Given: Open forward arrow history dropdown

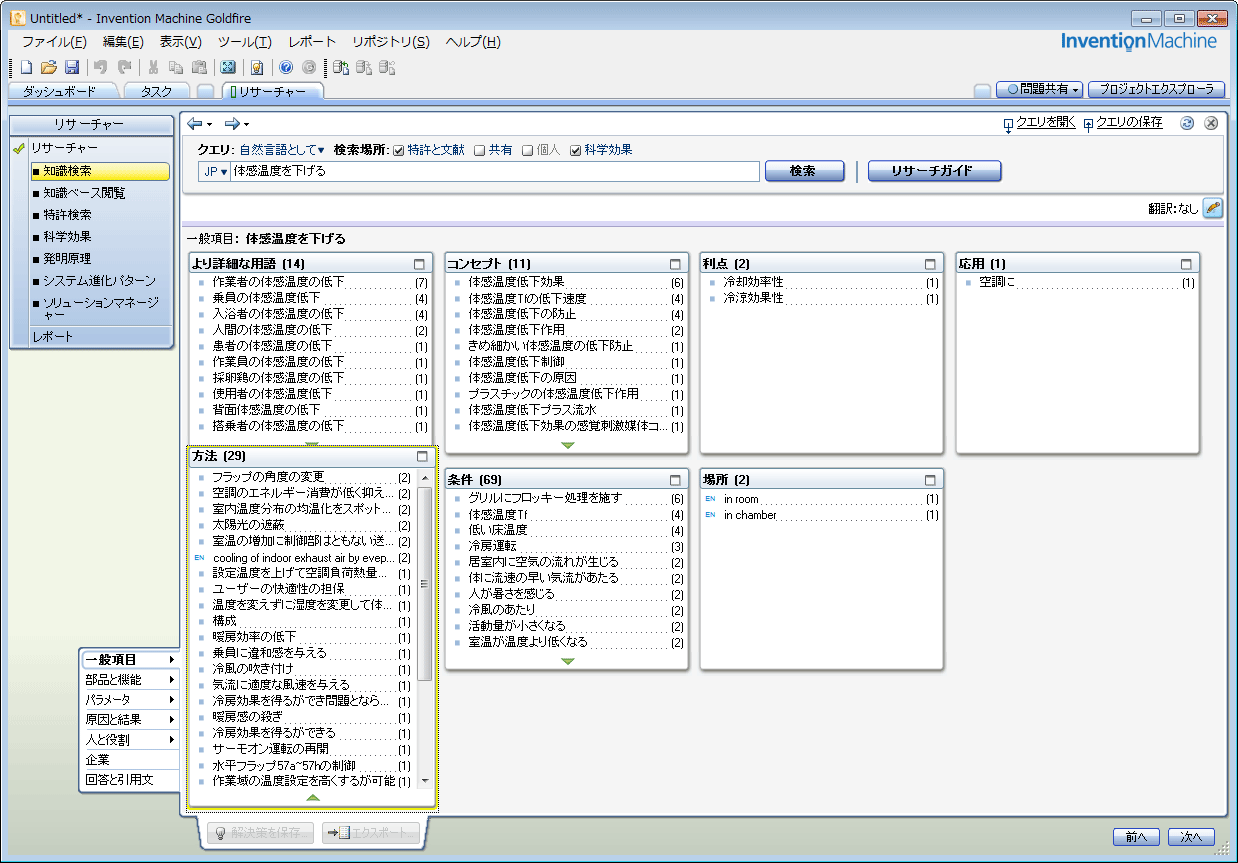Looking at the screenshot, I should point(246,124).
